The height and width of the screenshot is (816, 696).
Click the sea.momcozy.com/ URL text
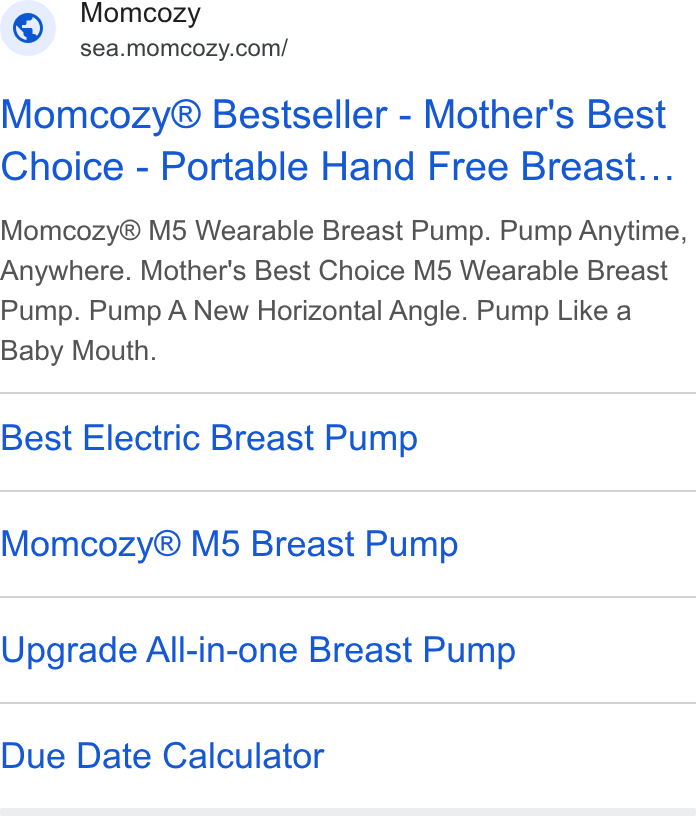pos(183,48)
